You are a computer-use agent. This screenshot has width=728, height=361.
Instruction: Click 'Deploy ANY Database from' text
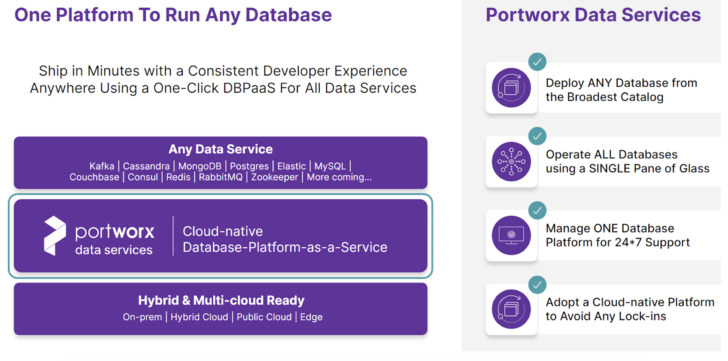[621, 83]
